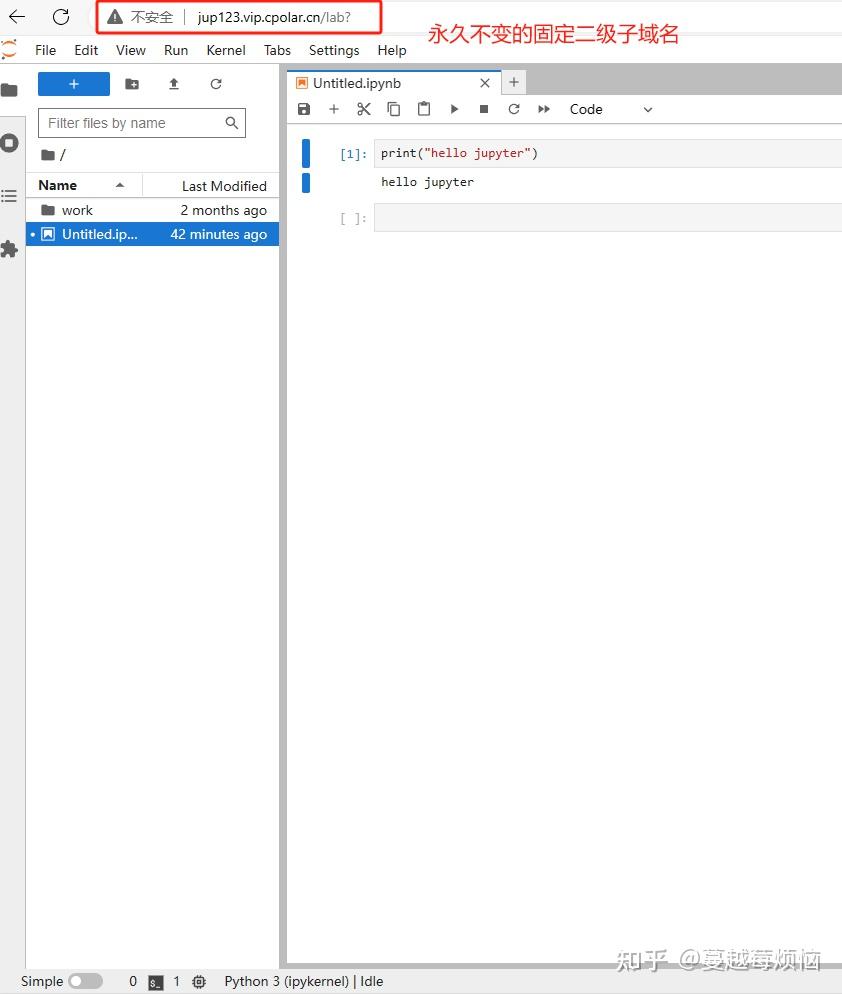Click the Jupyter logo icon
Viewport: 842px width, 994px height.
(8, 49)
